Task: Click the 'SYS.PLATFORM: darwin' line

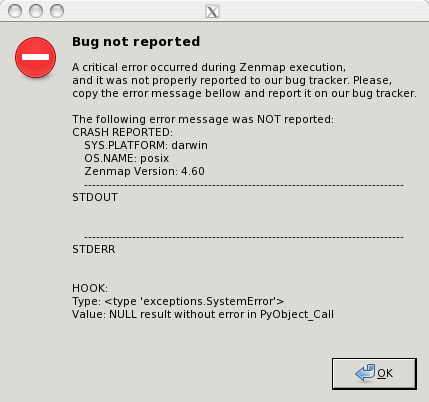Action: (x=146, y=145)
